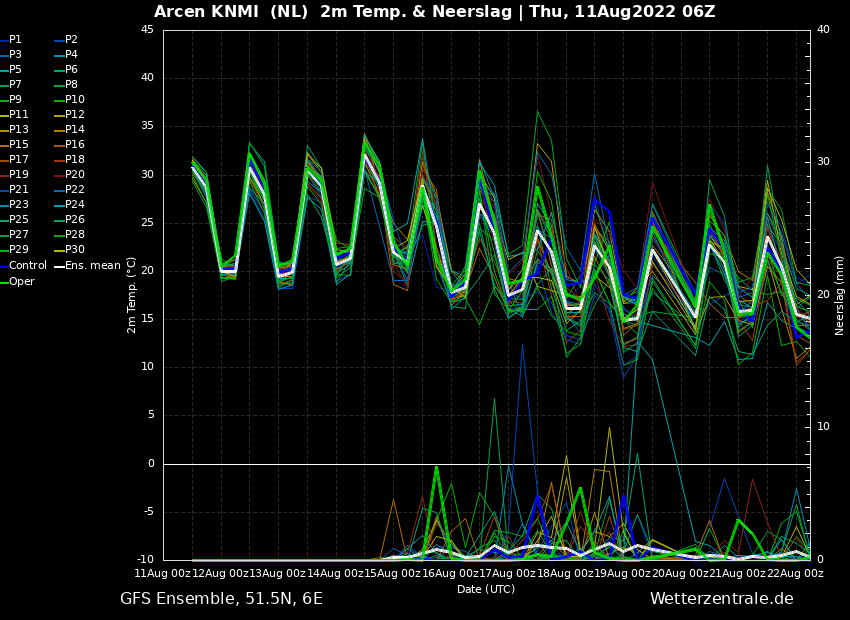Select the P23 legend entry

(18, 204)
